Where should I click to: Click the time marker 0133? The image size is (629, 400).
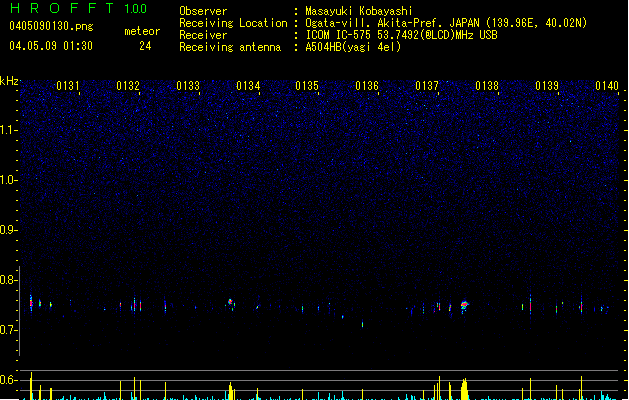(x=188, y=86)
